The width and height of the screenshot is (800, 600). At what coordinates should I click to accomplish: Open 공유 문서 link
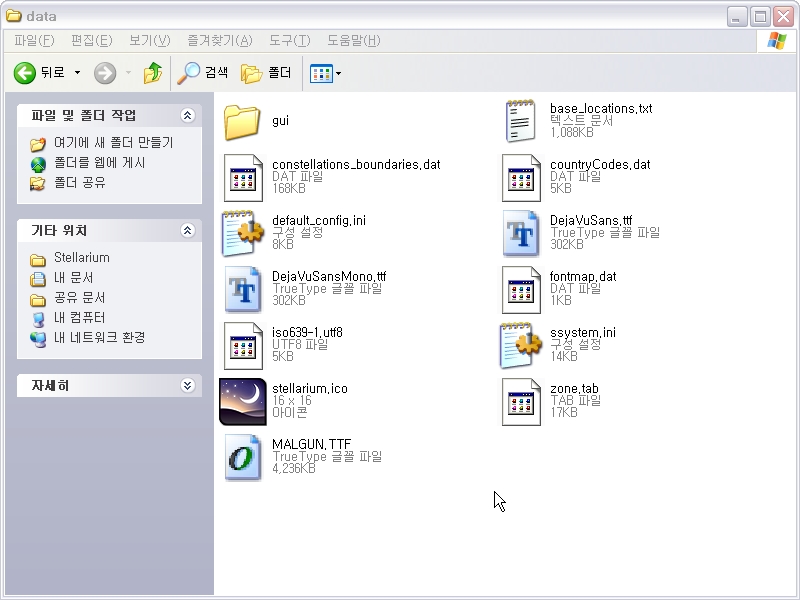click(x=80, y=297)
